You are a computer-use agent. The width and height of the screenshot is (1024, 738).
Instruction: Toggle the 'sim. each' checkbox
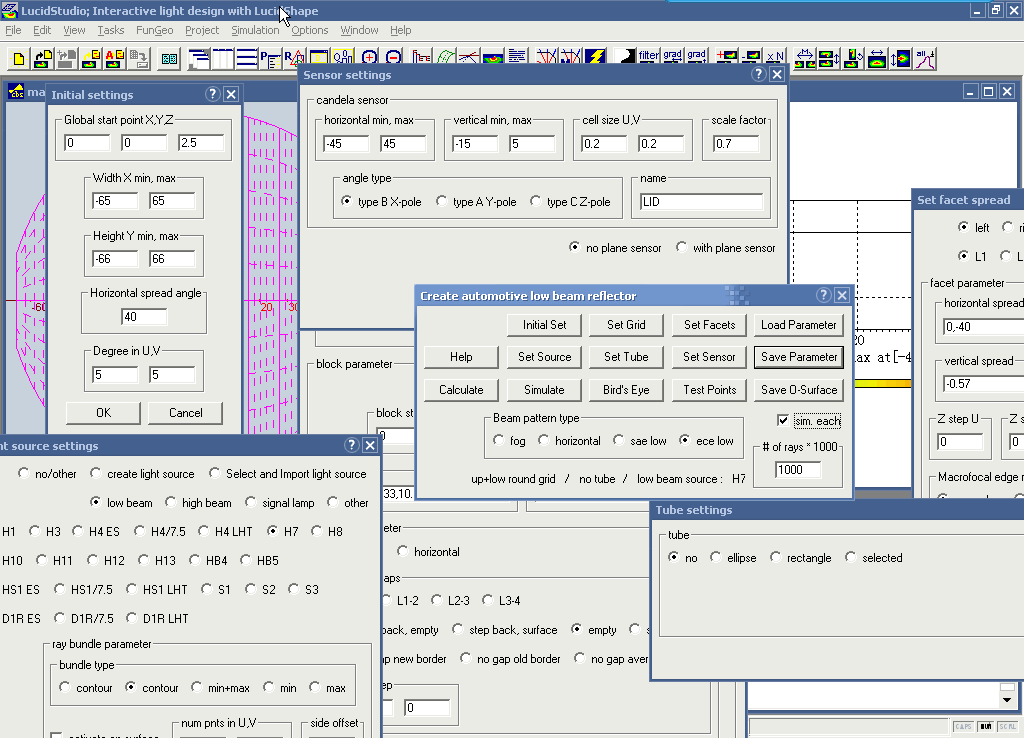tap(782, 420)
